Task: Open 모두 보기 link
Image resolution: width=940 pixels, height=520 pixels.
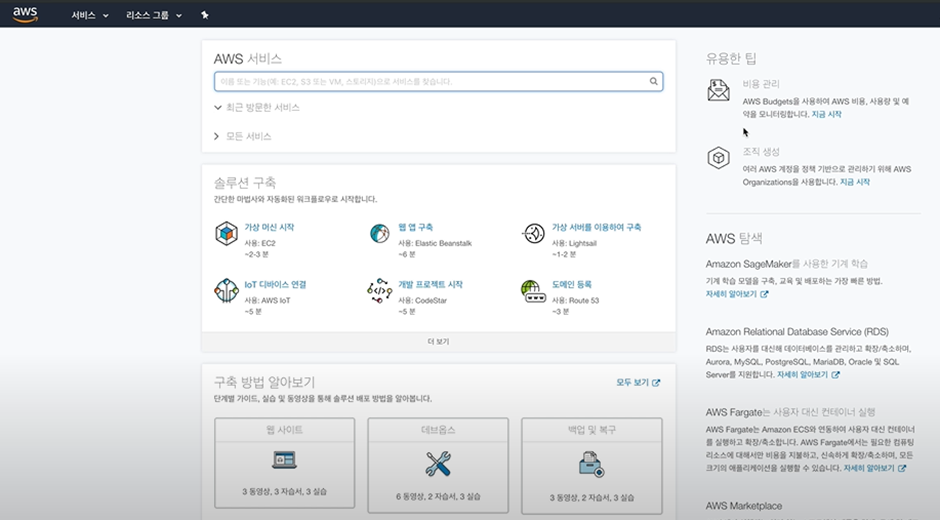Action: click(x=632, y=382)
